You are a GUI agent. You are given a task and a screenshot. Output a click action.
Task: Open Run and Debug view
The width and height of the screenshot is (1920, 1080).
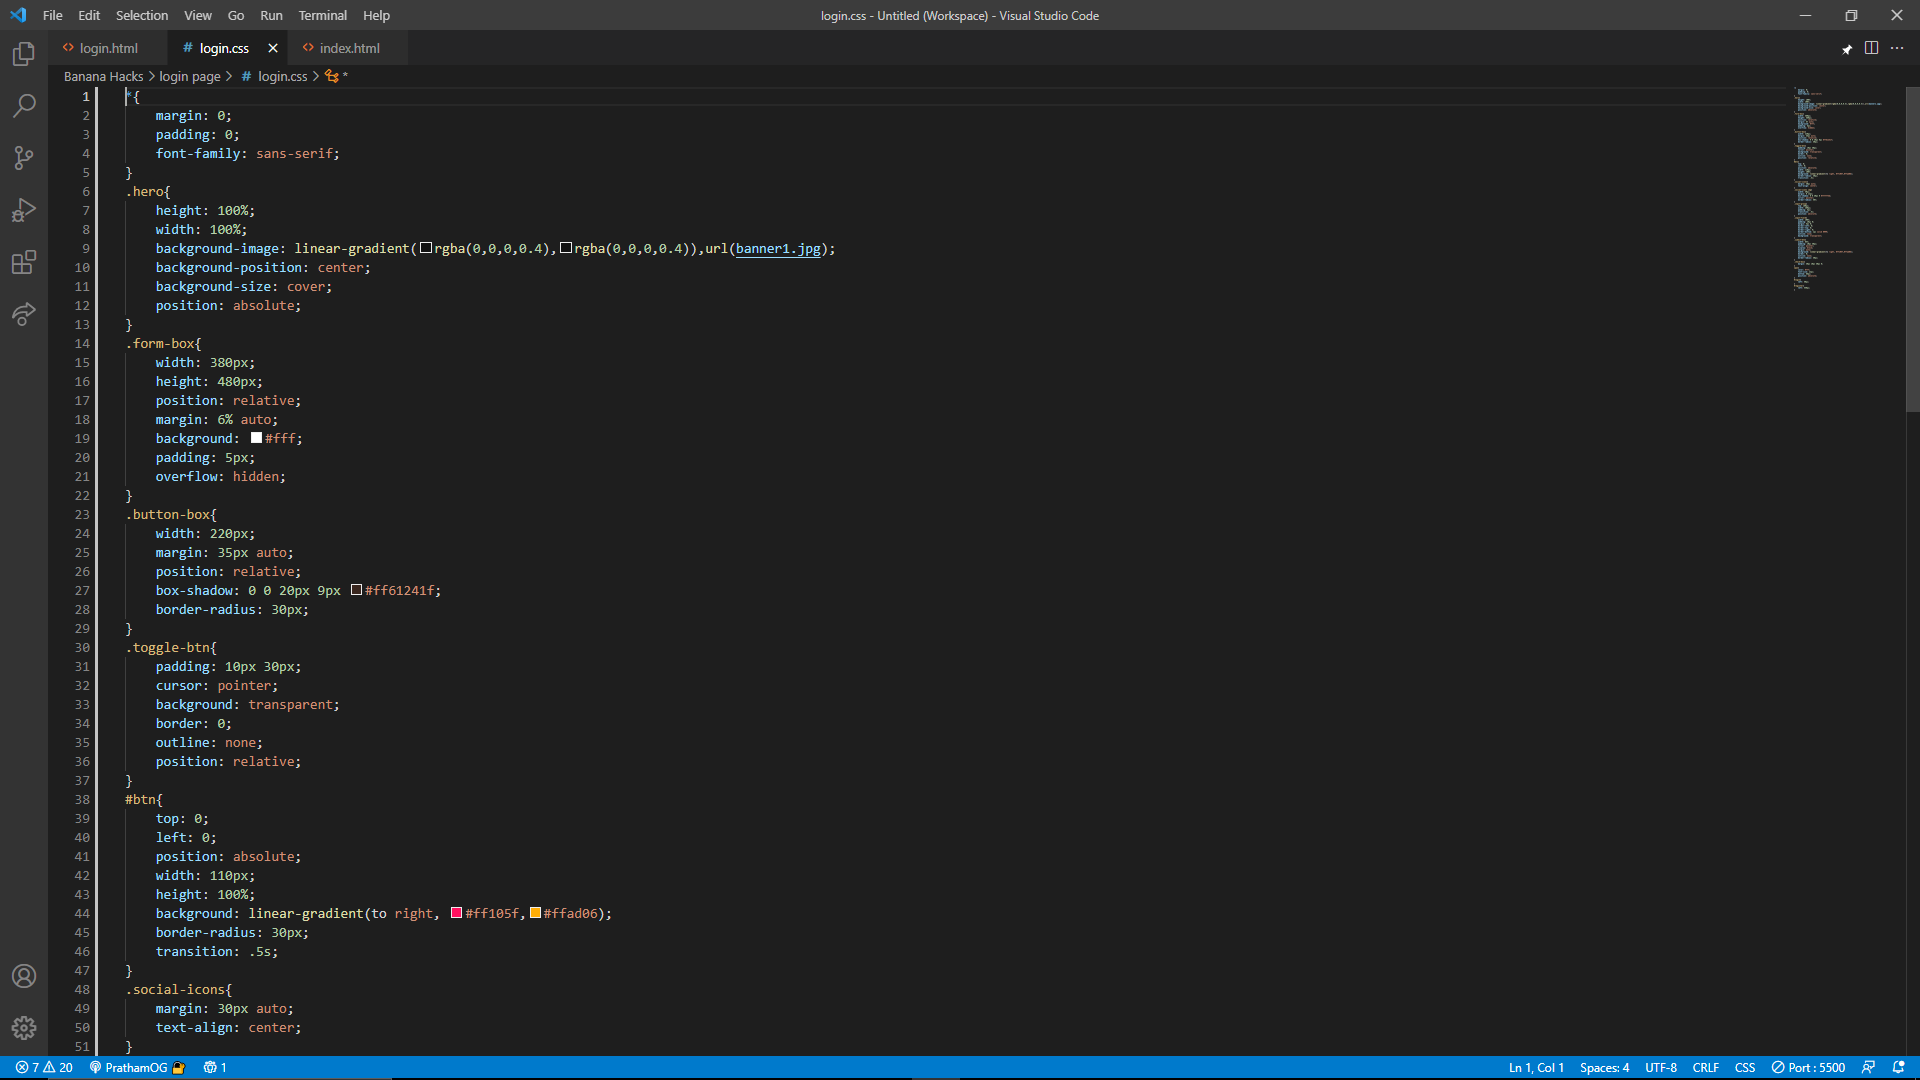click(24, 210)
